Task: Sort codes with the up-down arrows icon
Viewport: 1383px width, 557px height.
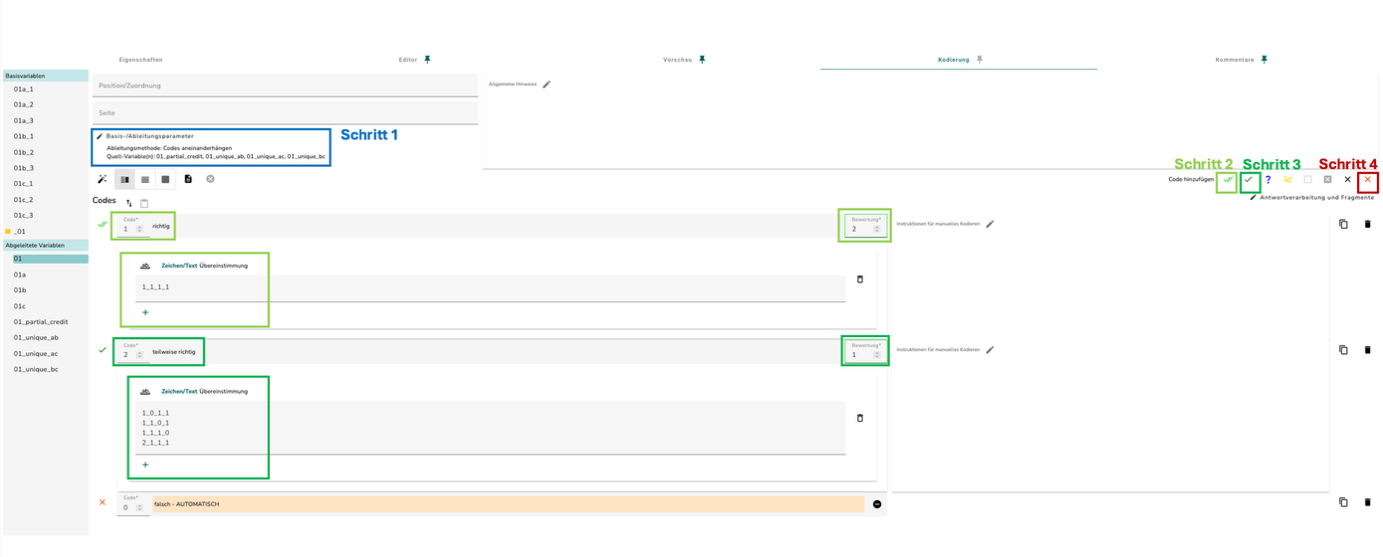Action: click(129, 203)
